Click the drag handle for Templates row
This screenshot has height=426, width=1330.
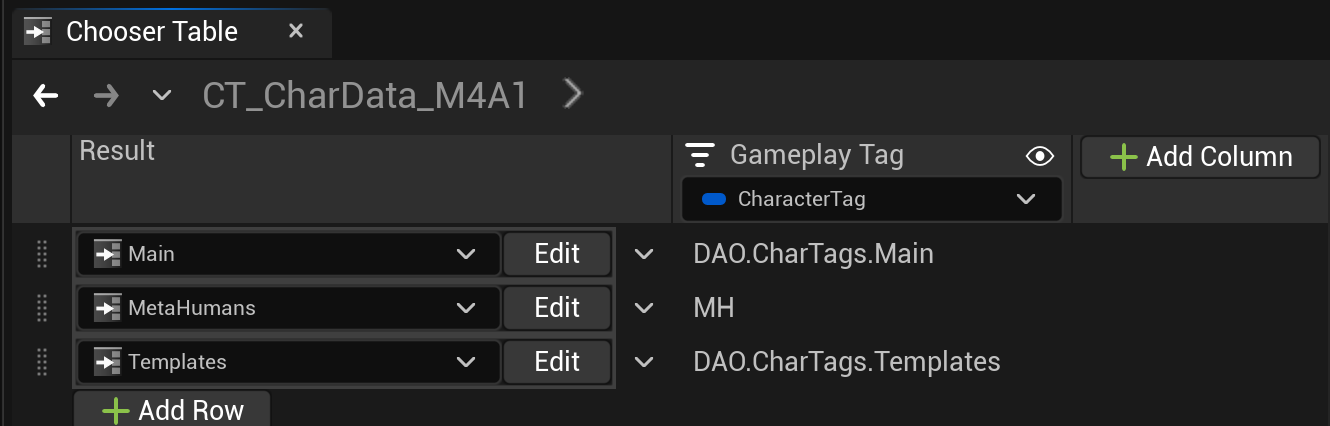click(x=42, y=361)
